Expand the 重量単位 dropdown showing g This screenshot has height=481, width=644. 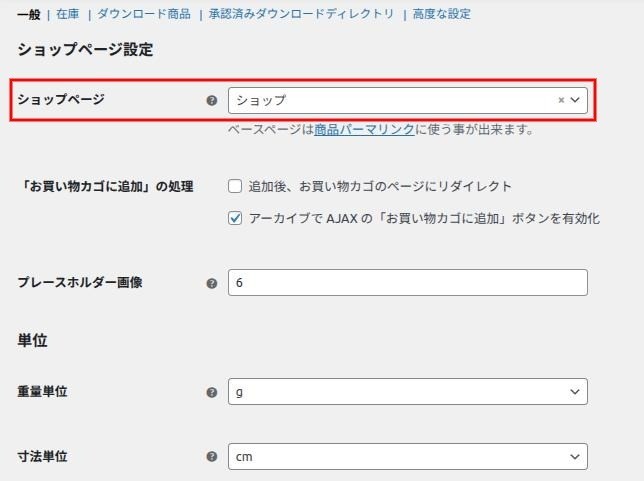tap(407, 392)
